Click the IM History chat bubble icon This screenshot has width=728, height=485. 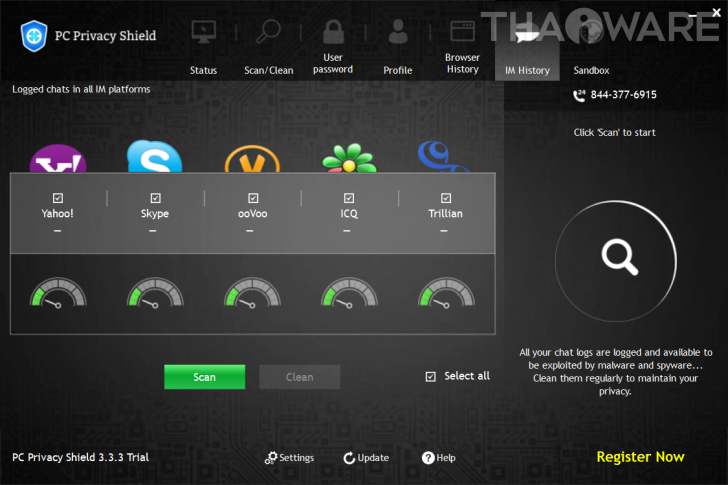[x=527, y=35]
